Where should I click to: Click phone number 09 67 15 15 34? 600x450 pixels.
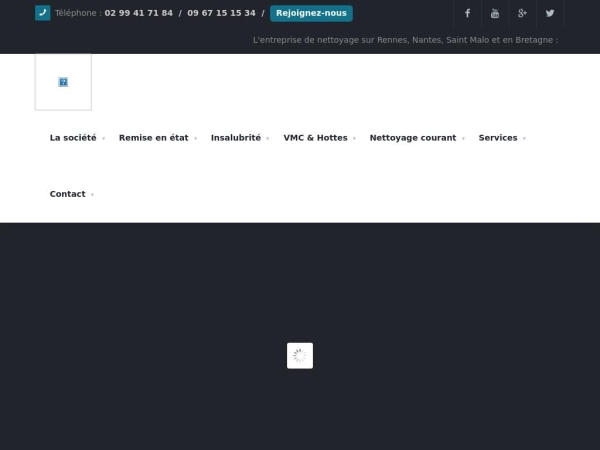221,13
